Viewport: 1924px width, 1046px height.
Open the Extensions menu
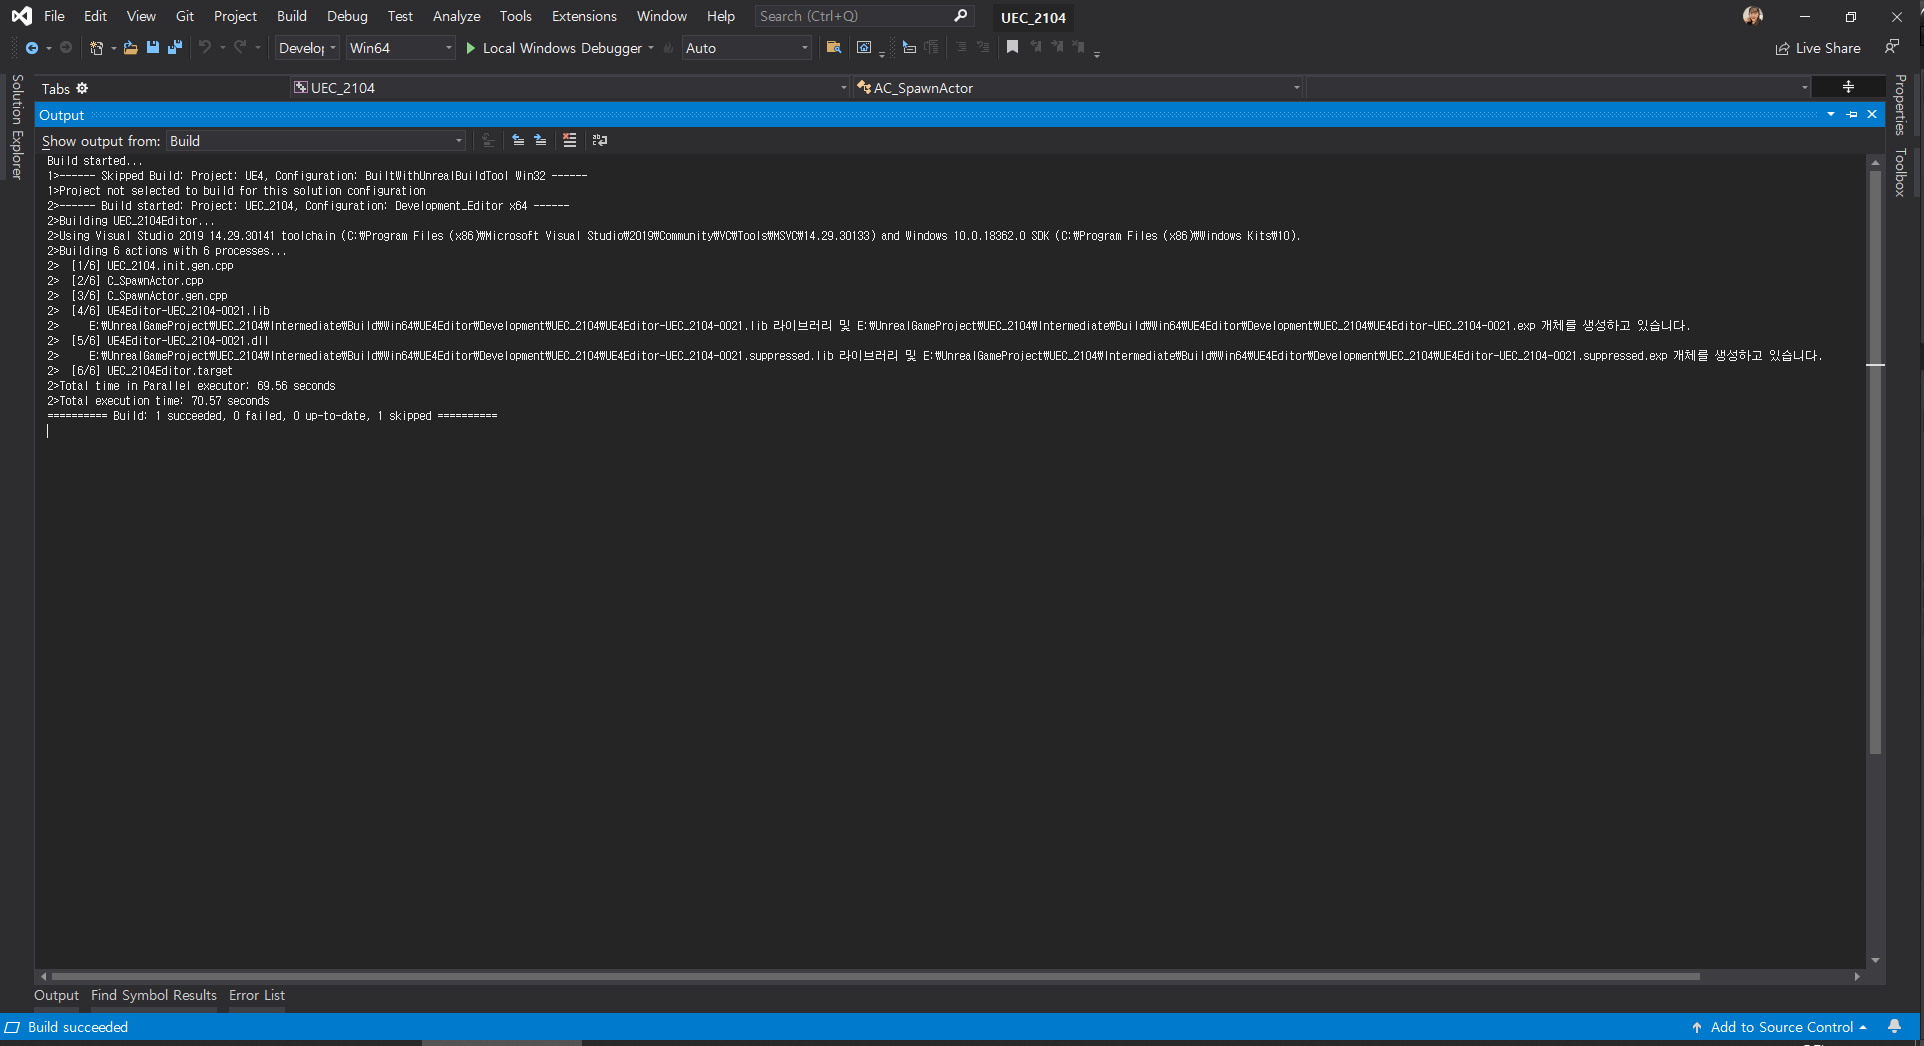click(x=584, y=16)
